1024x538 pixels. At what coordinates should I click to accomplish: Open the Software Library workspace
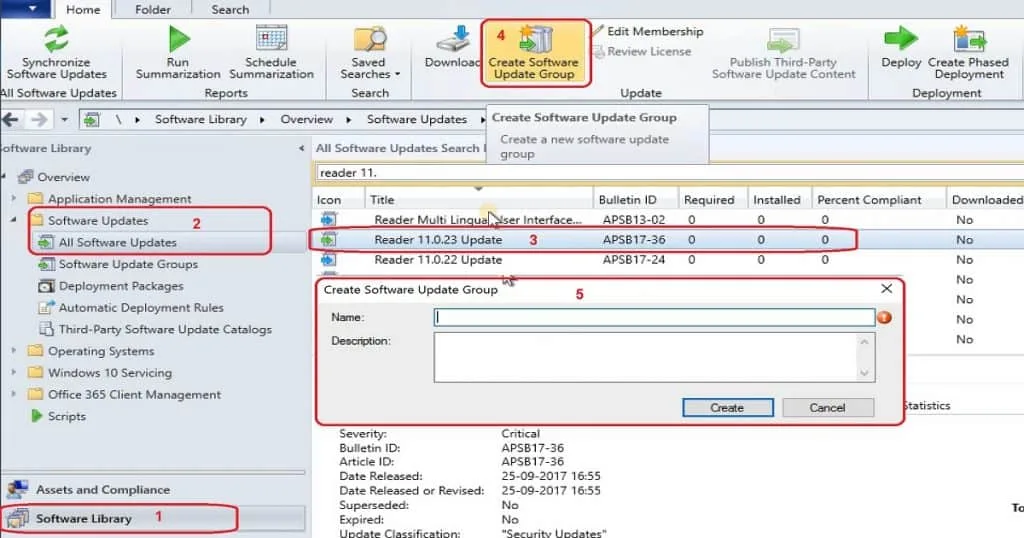click(84, 518)
